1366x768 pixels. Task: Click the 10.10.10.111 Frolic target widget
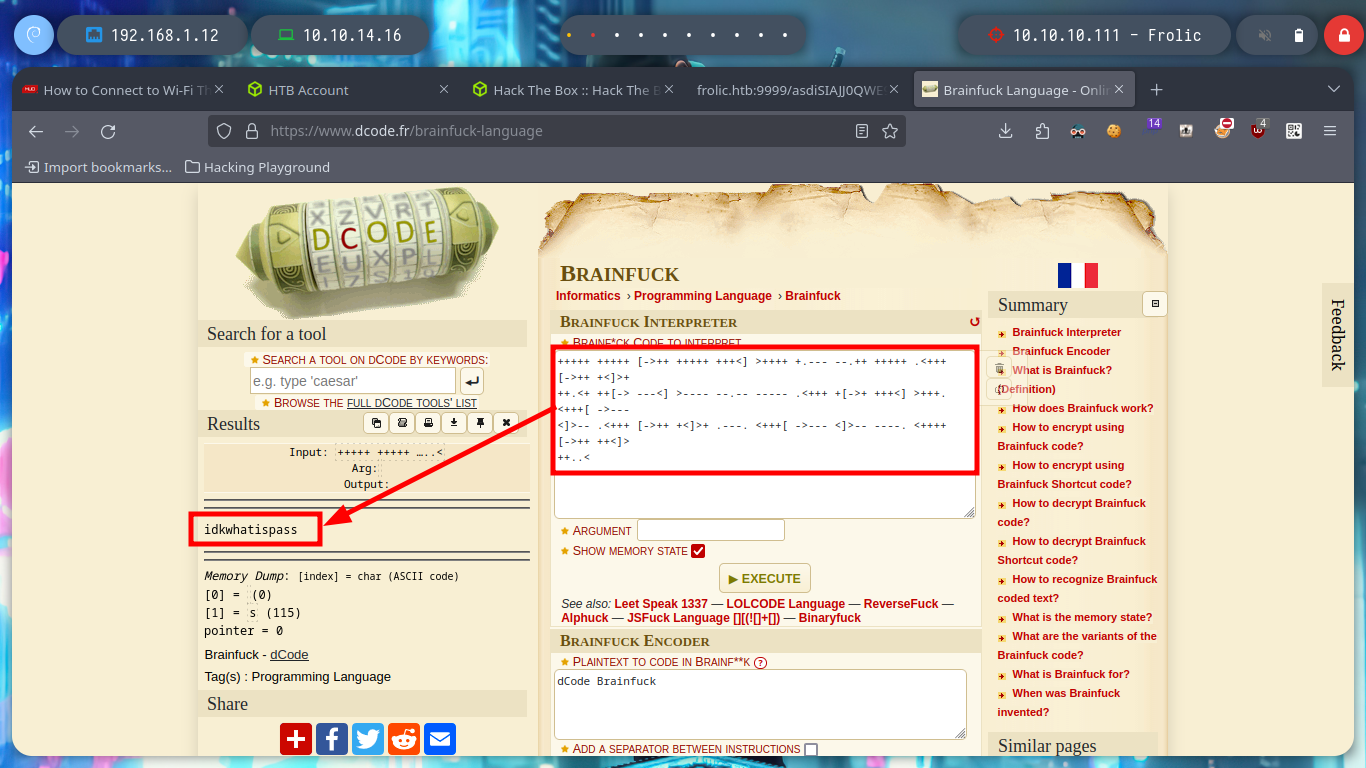(1093, 35)
